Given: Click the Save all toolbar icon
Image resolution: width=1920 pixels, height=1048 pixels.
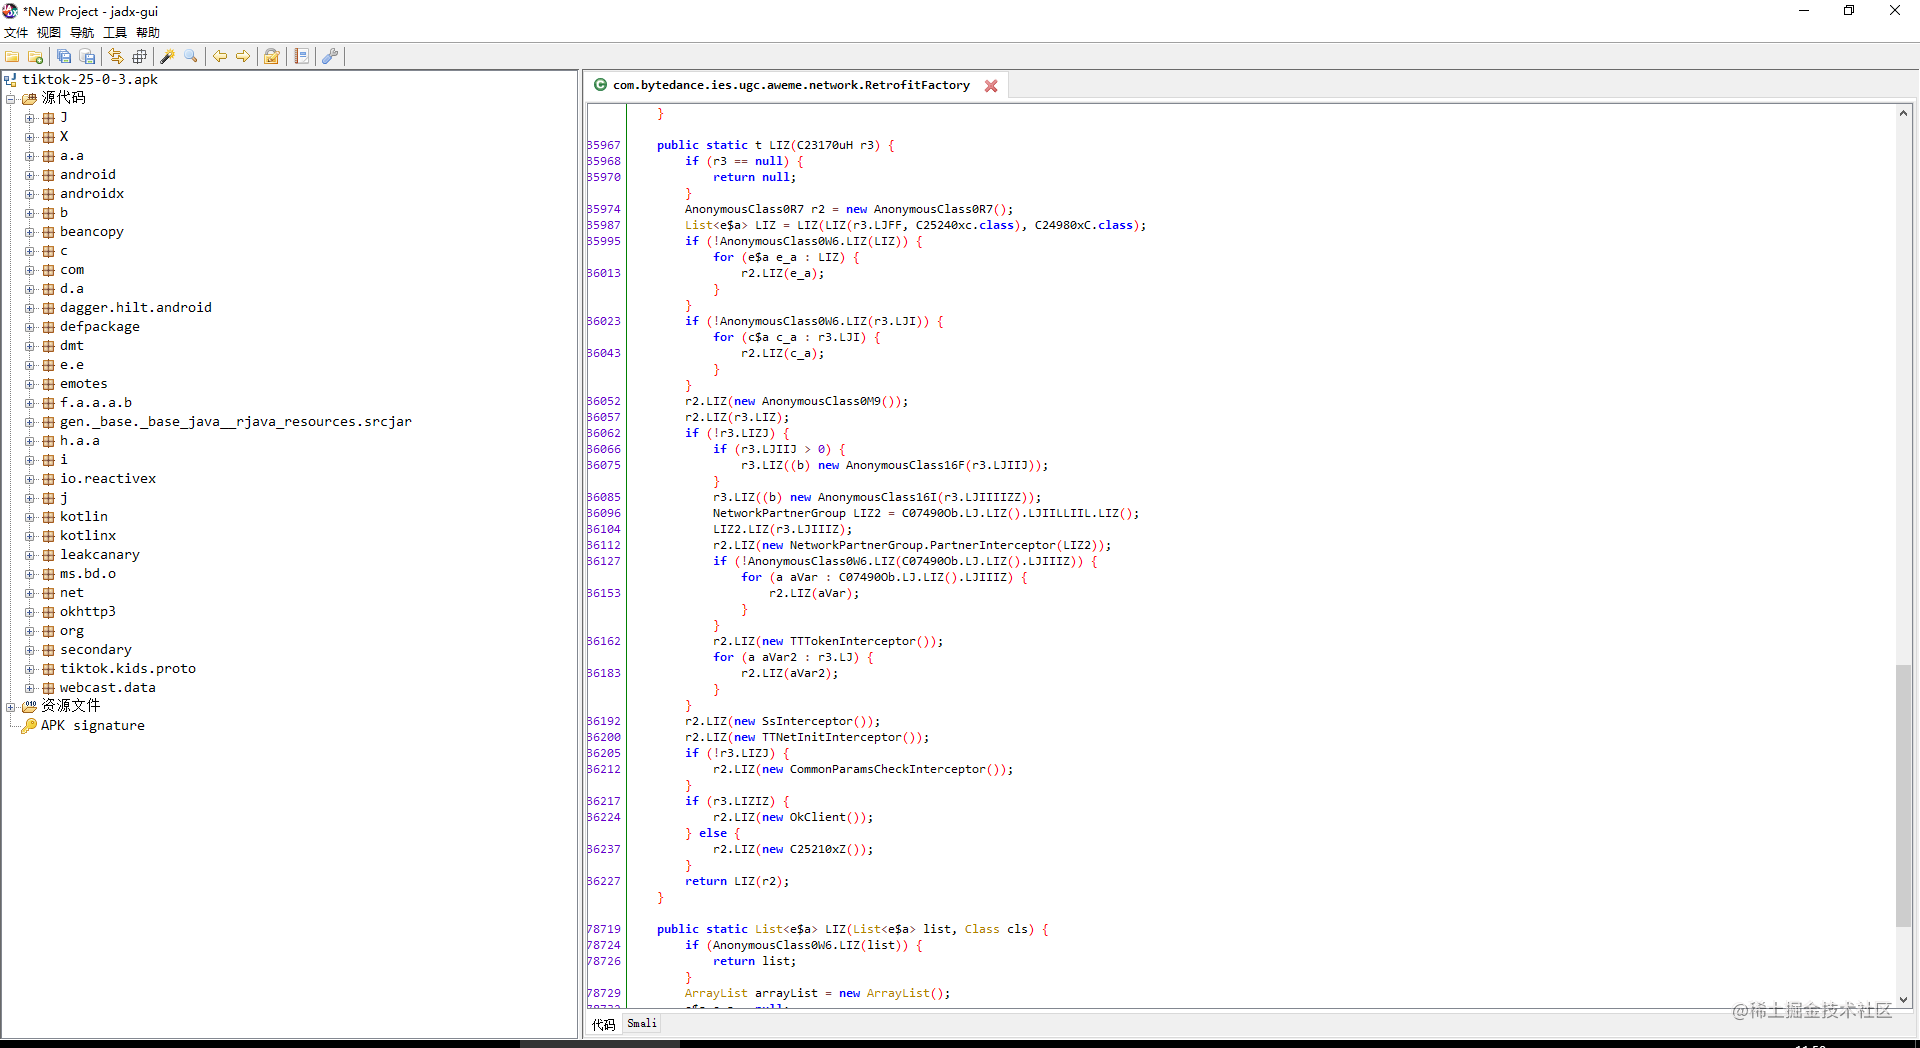Looking at the screenshot, I should 64,57.
